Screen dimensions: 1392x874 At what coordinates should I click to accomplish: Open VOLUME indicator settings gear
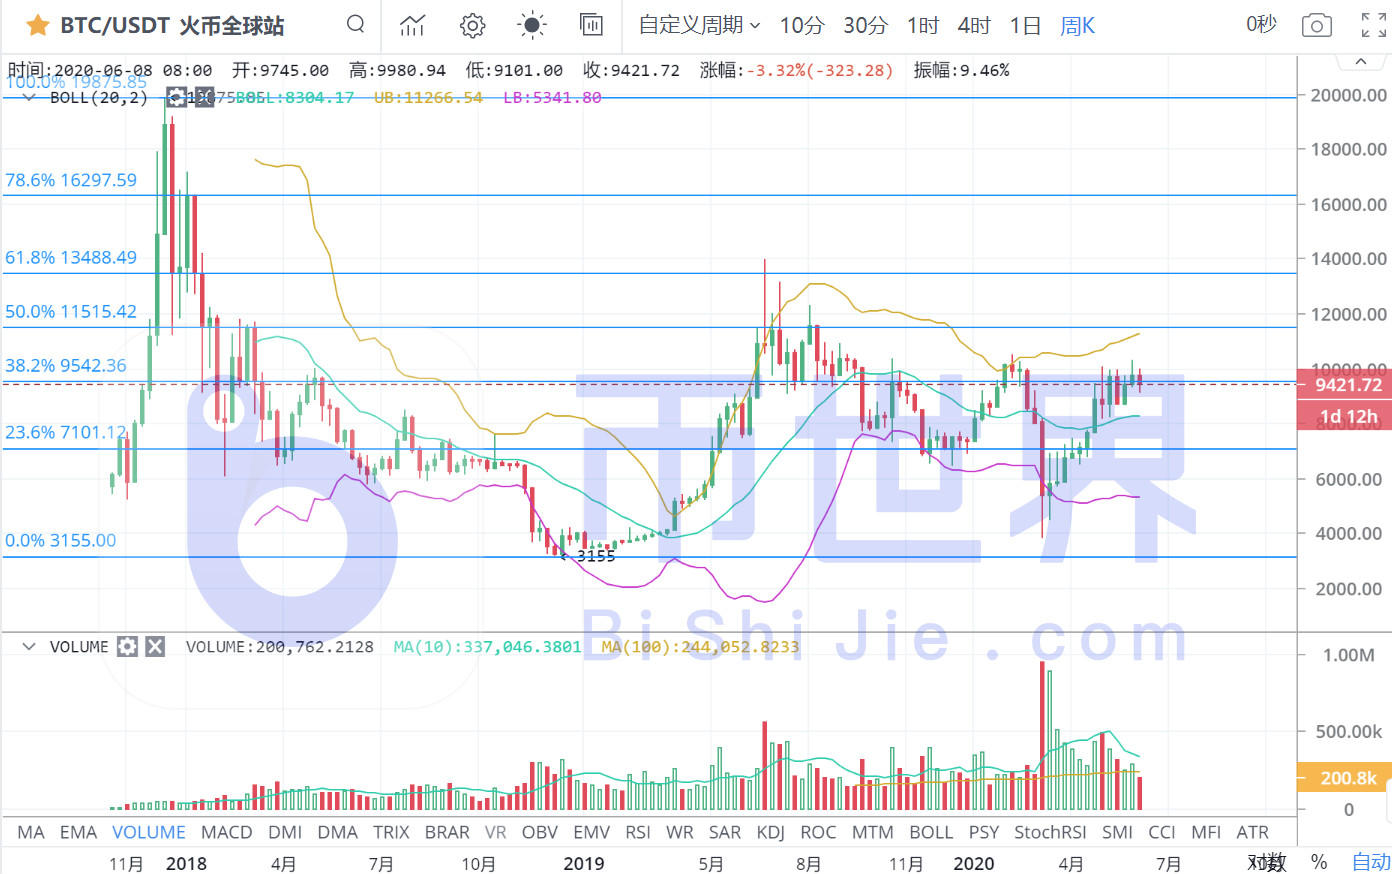pos(127,647)
